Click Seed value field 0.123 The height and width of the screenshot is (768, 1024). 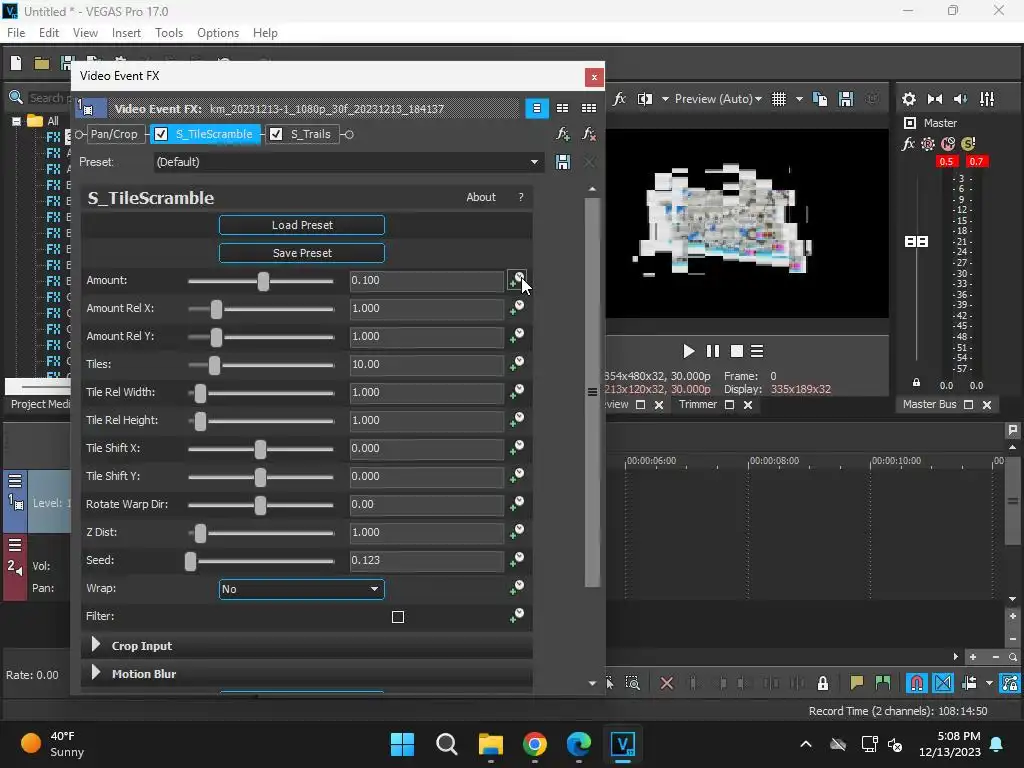[426, 560]
